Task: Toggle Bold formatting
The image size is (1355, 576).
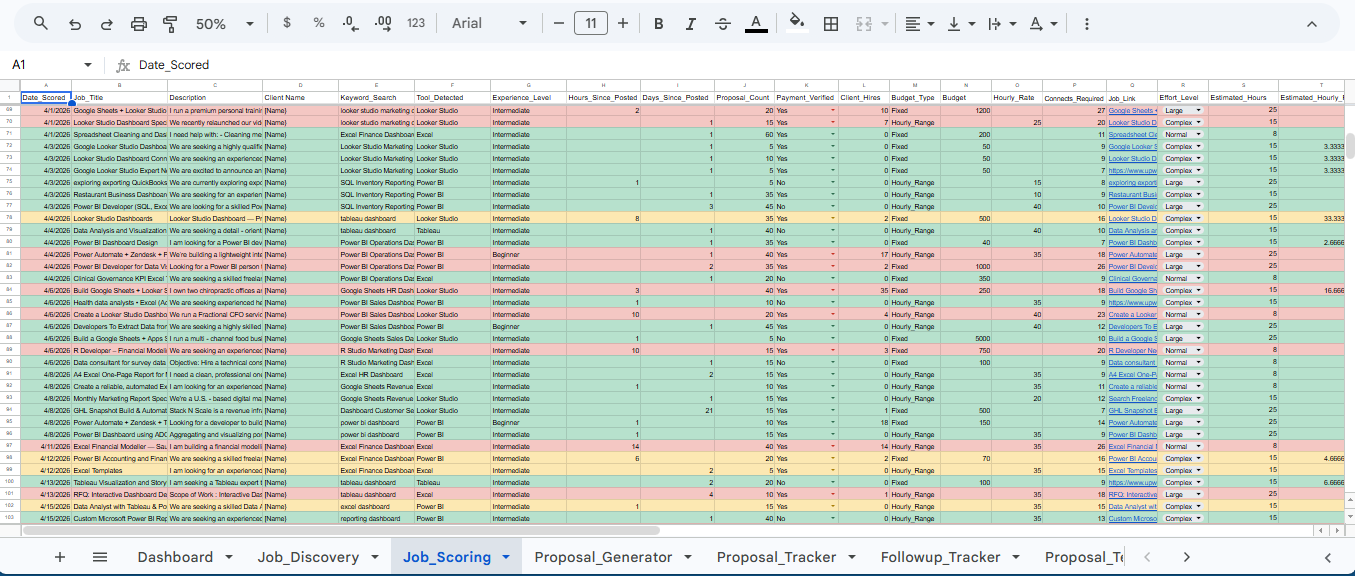Action: pos(659,23)
